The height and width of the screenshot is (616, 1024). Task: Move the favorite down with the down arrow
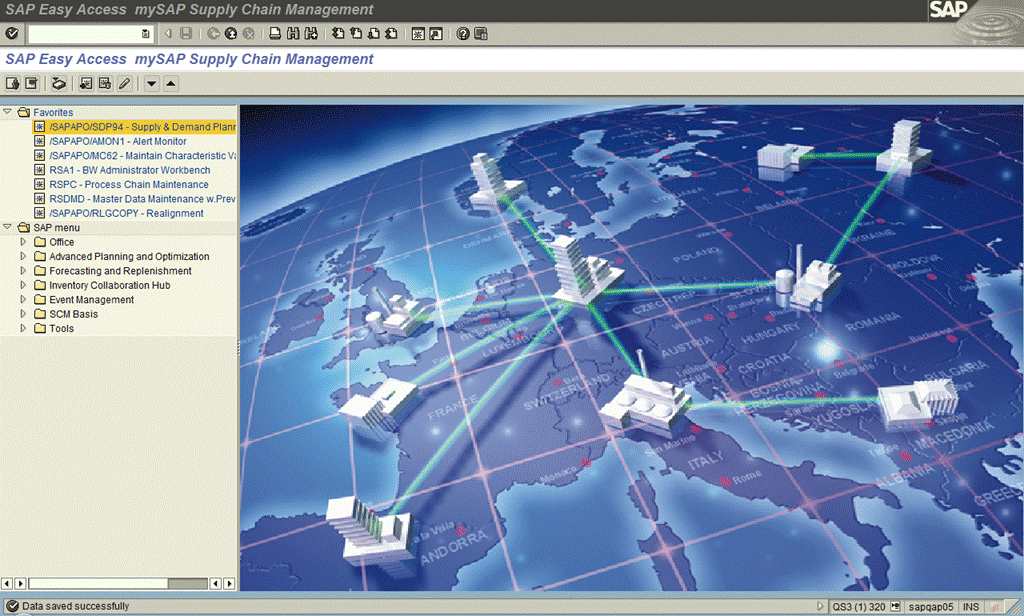(152, 83)
